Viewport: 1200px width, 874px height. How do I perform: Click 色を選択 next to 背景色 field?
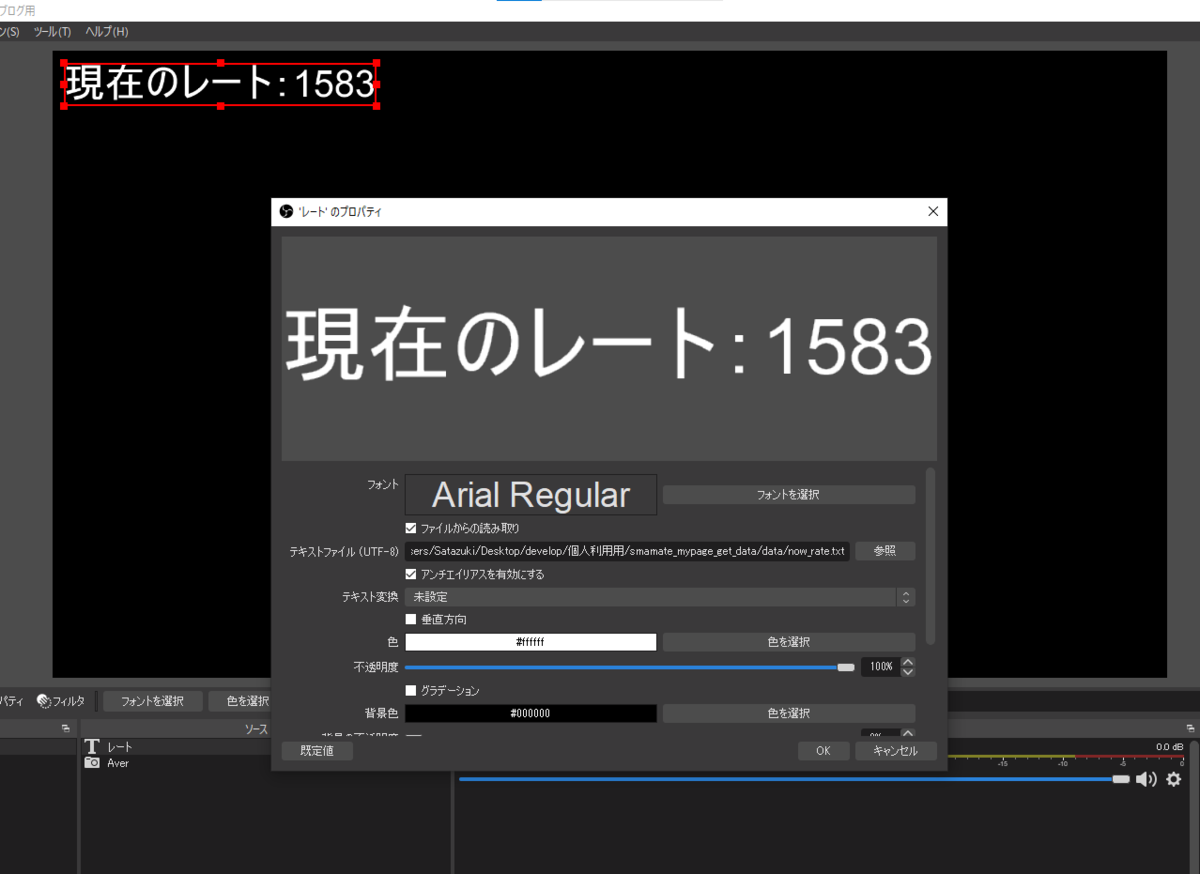[788, 713]
